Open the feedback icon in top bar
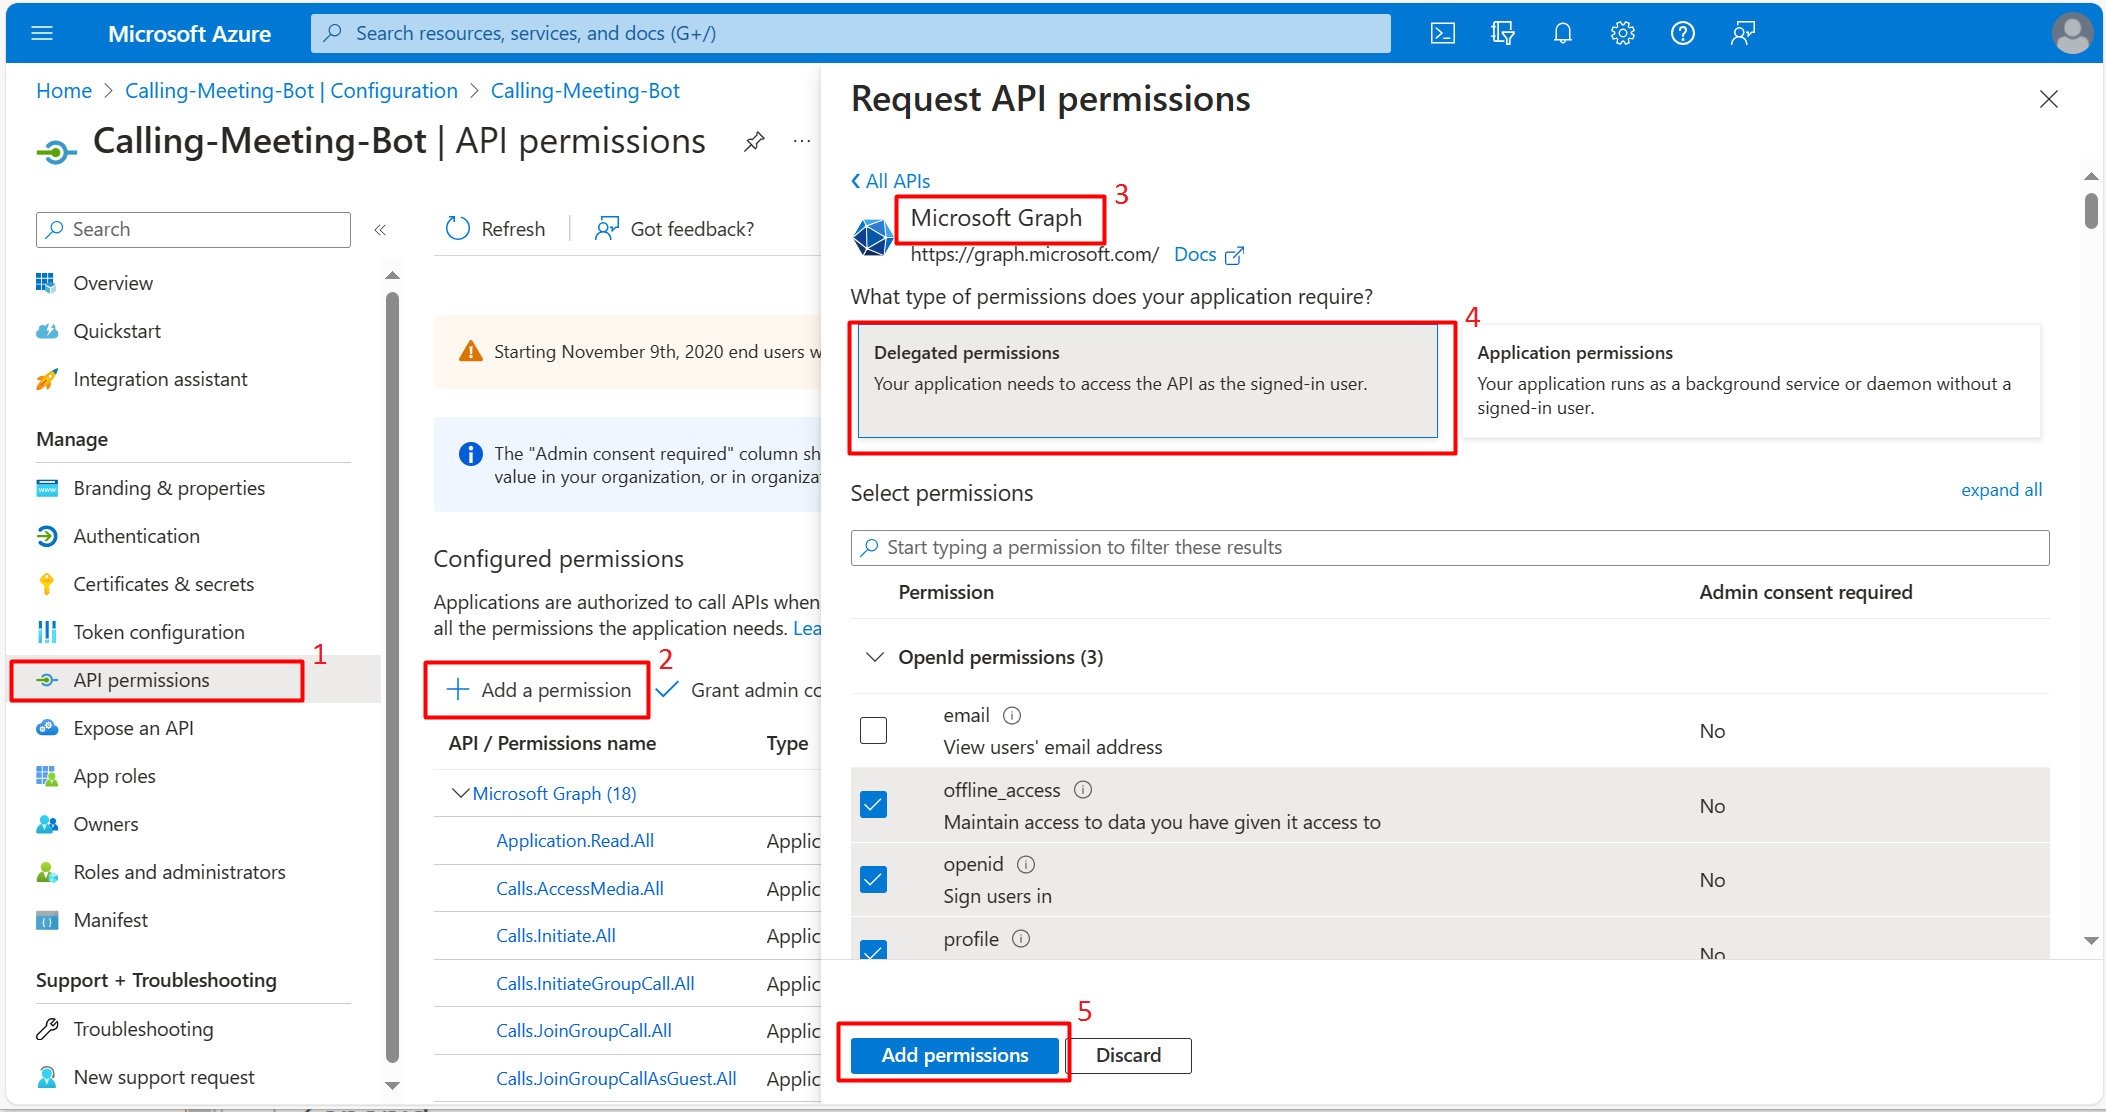This screenshot has height=1112, width=2106. point(1742,34)
